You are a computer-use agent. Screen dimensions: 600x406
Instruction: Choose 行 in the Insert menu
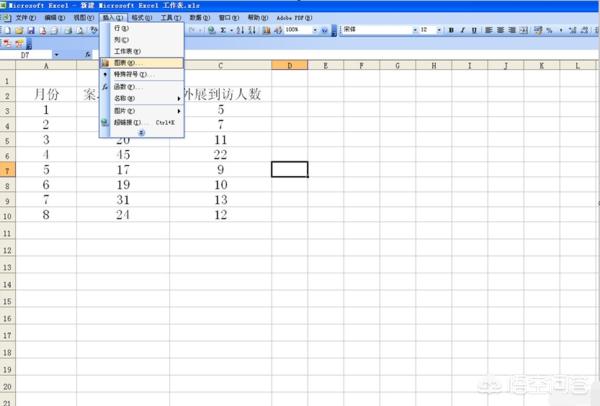pos(142,28)
